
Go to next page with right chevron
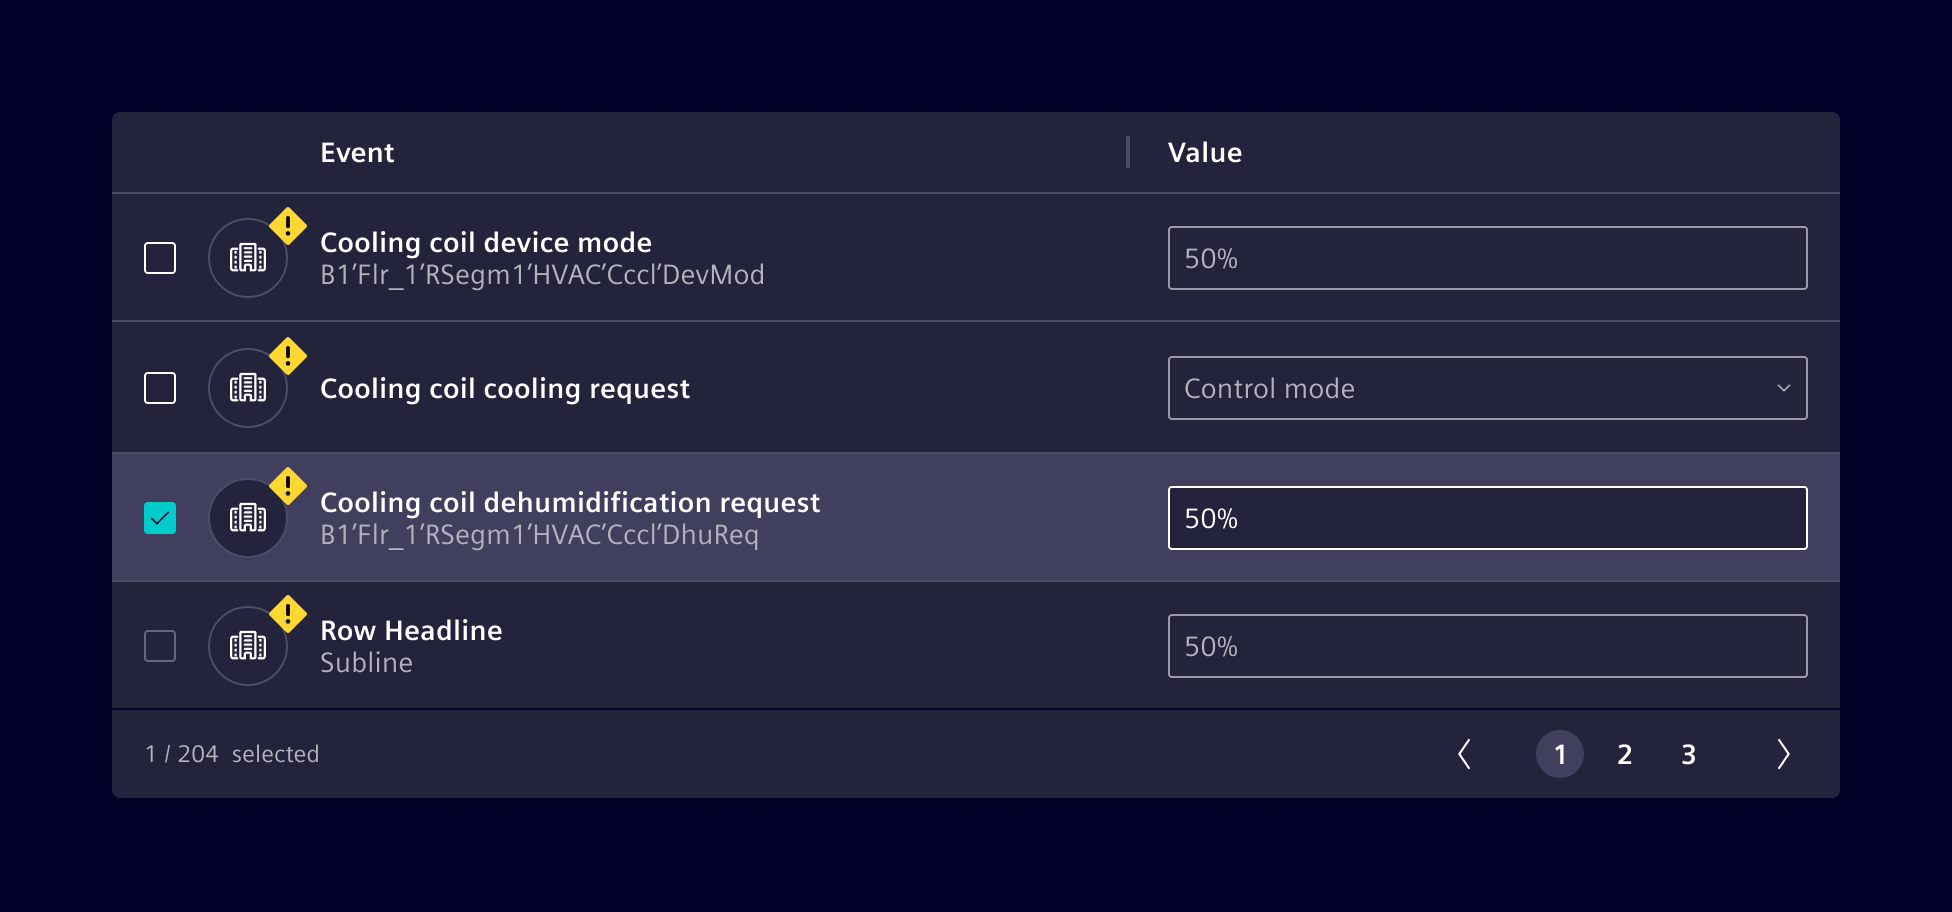coord(1783,754)
